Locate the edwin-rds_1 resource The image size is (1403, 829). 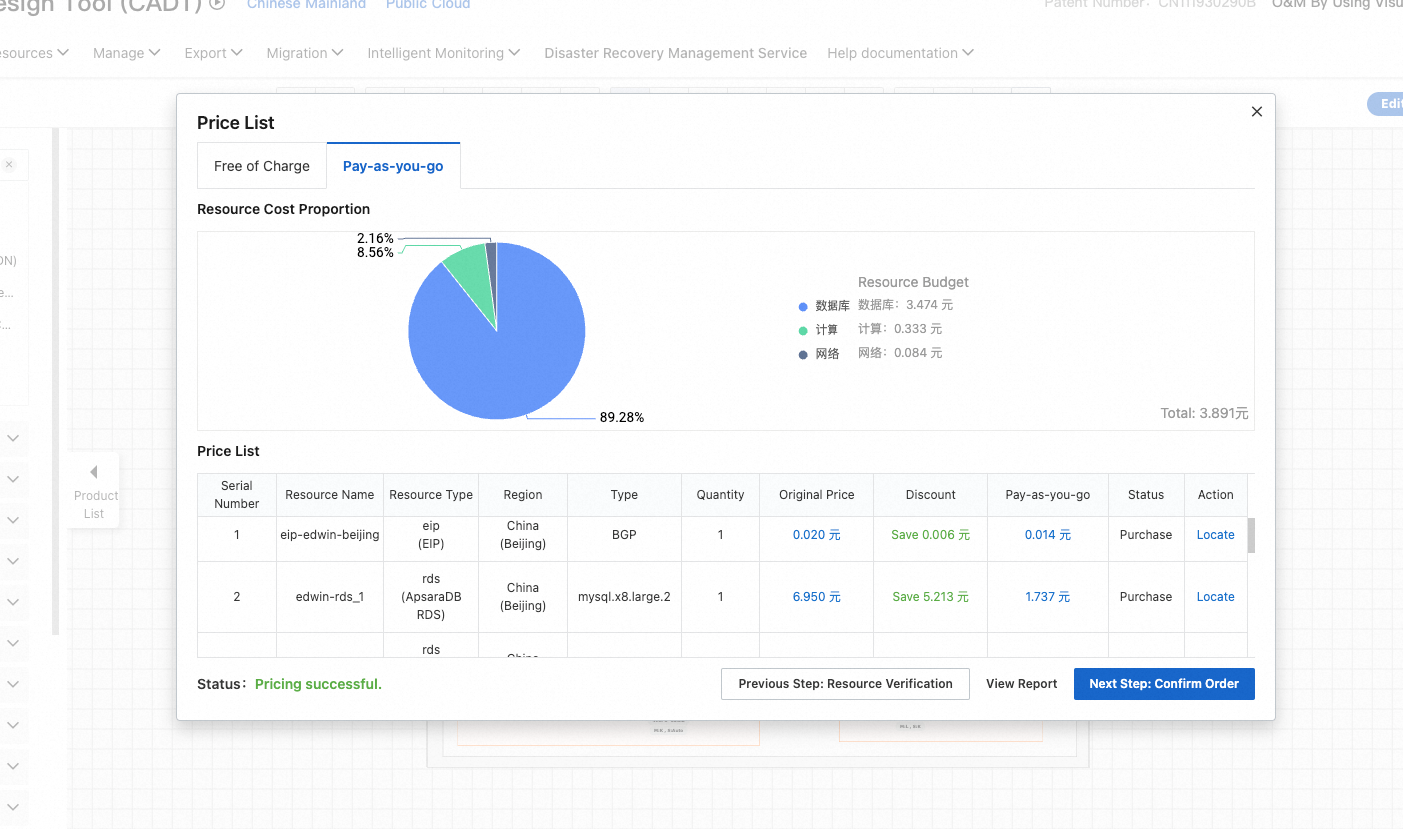coord(1215,597)
